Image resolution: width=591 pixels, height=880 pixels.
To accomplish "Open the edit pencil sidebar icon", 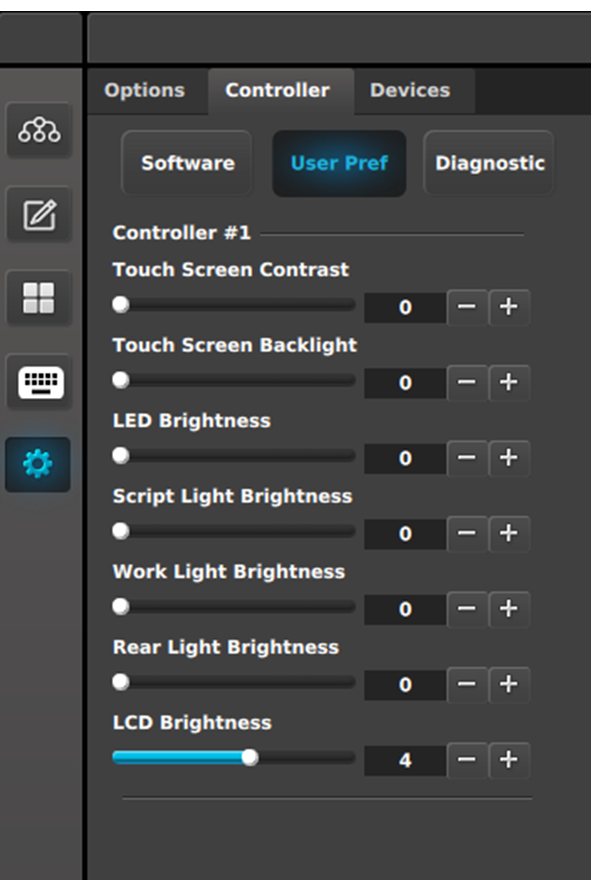I will coord(39,214).
